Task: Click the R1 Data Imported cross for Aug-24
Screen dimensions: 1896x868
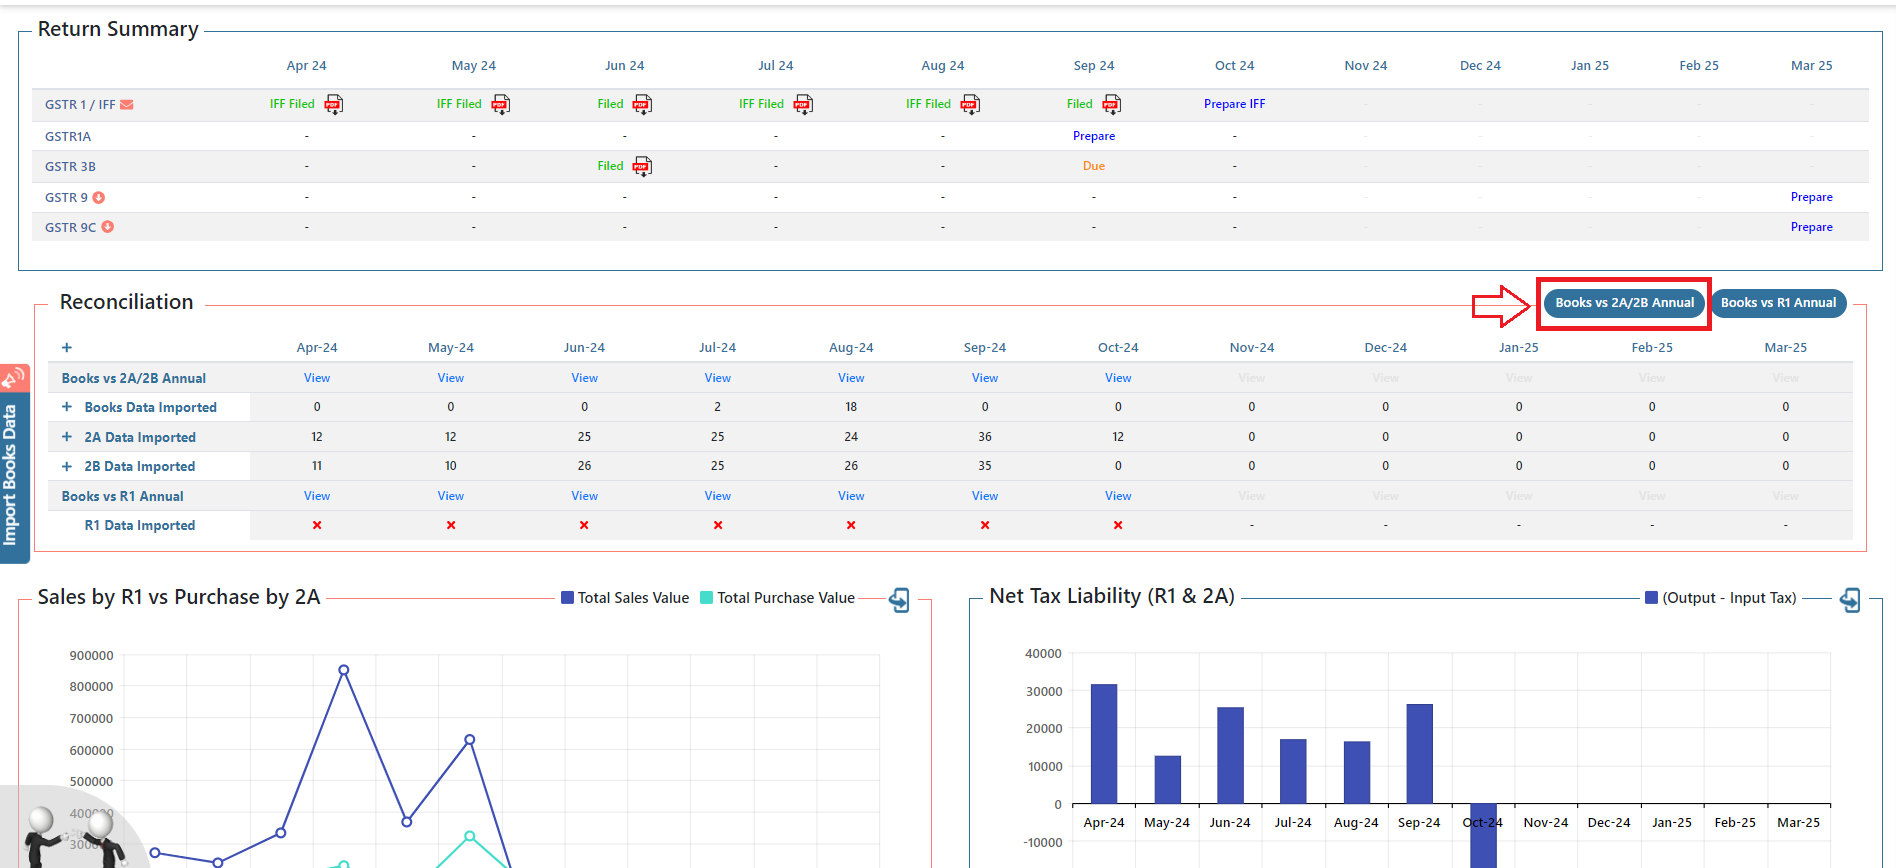Action: [x=851, y=525]
